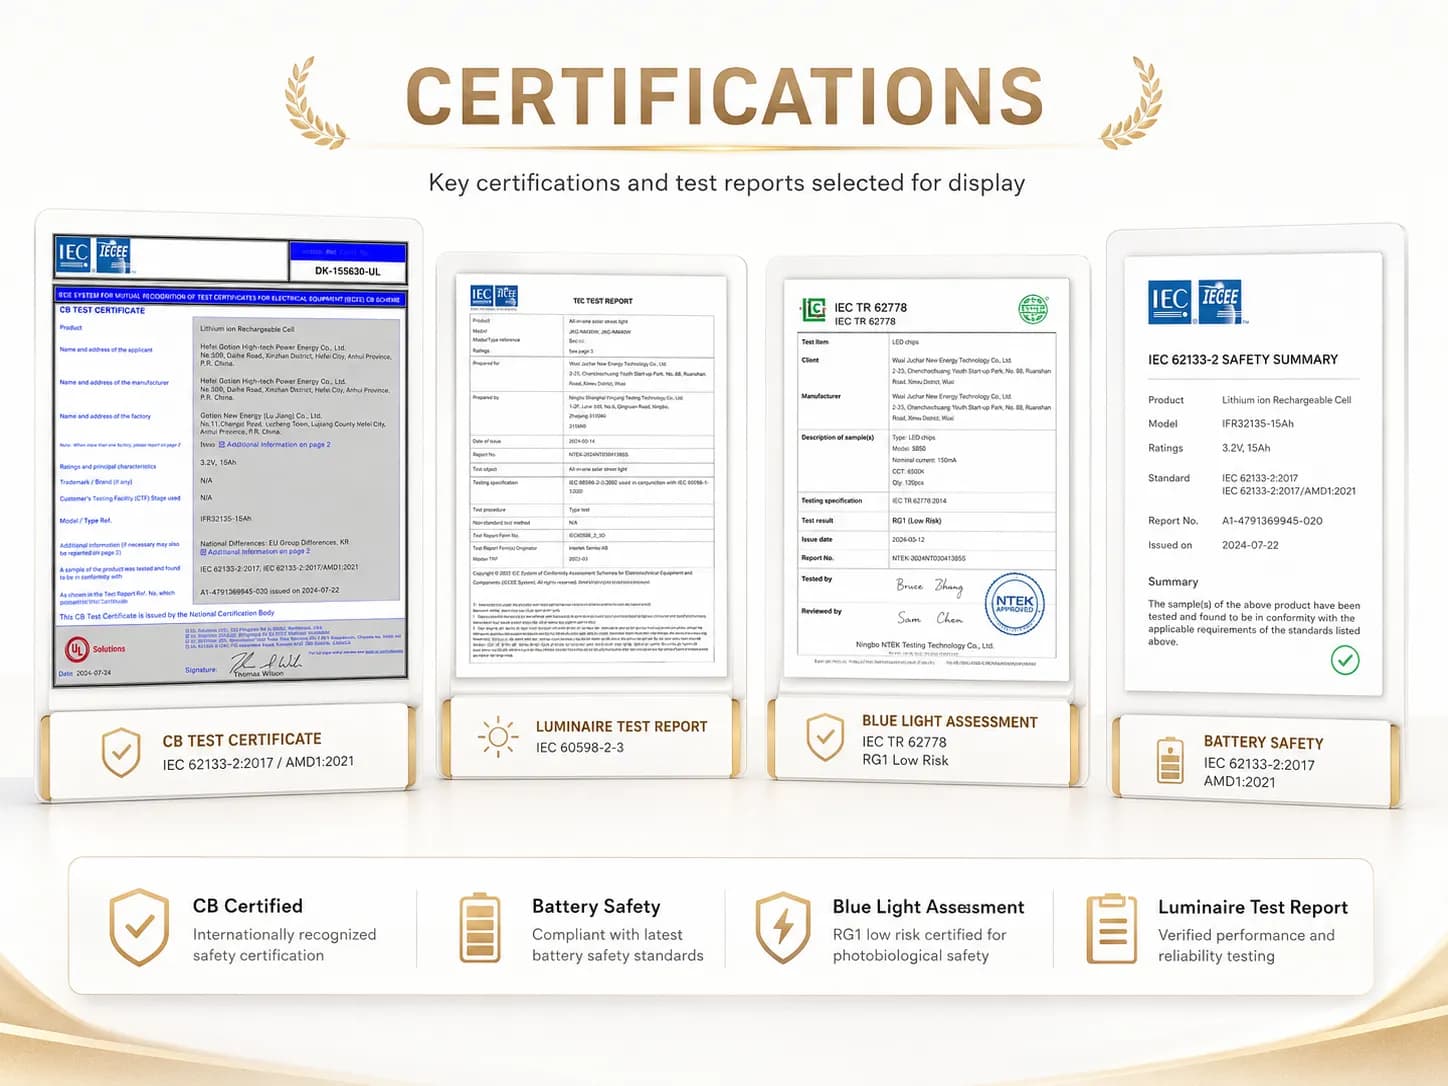Viewport: 1448px width, 1086px height.
Task: Click the issued date '2024-07-22' in the Safety Summary
Action: coord(1250,546)
